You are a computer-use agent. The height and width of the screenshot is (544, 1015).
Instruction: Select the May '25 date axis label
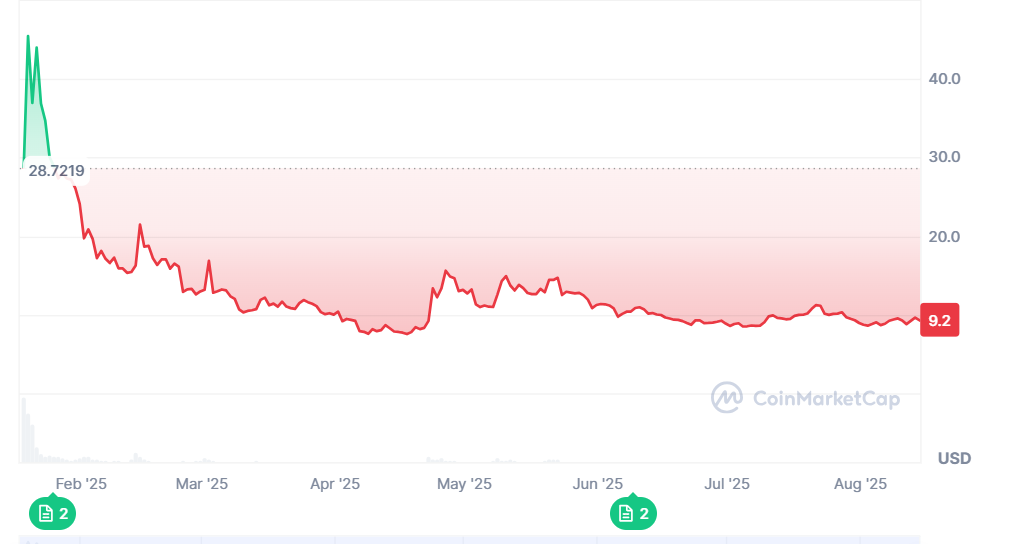[x=465, y=484]
